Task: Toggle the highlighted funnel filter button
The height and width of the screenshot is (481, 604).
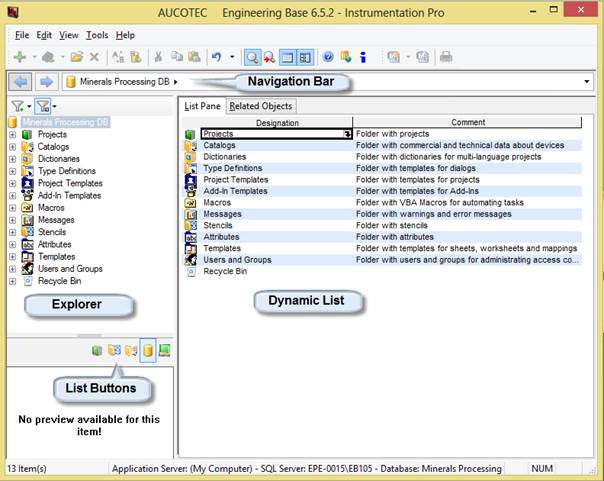Action: [43, 106]
